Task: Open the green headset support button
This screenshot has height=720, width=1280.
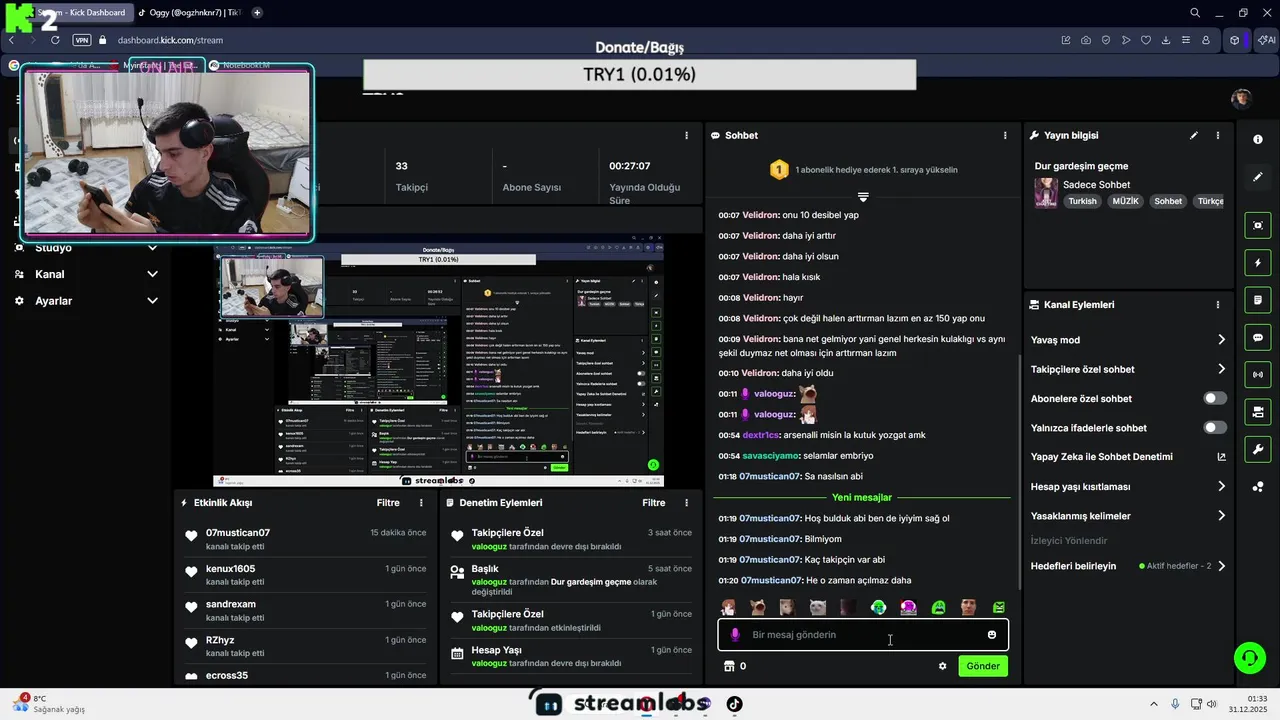Action: pyautogui.click(x=1249, y=658)
